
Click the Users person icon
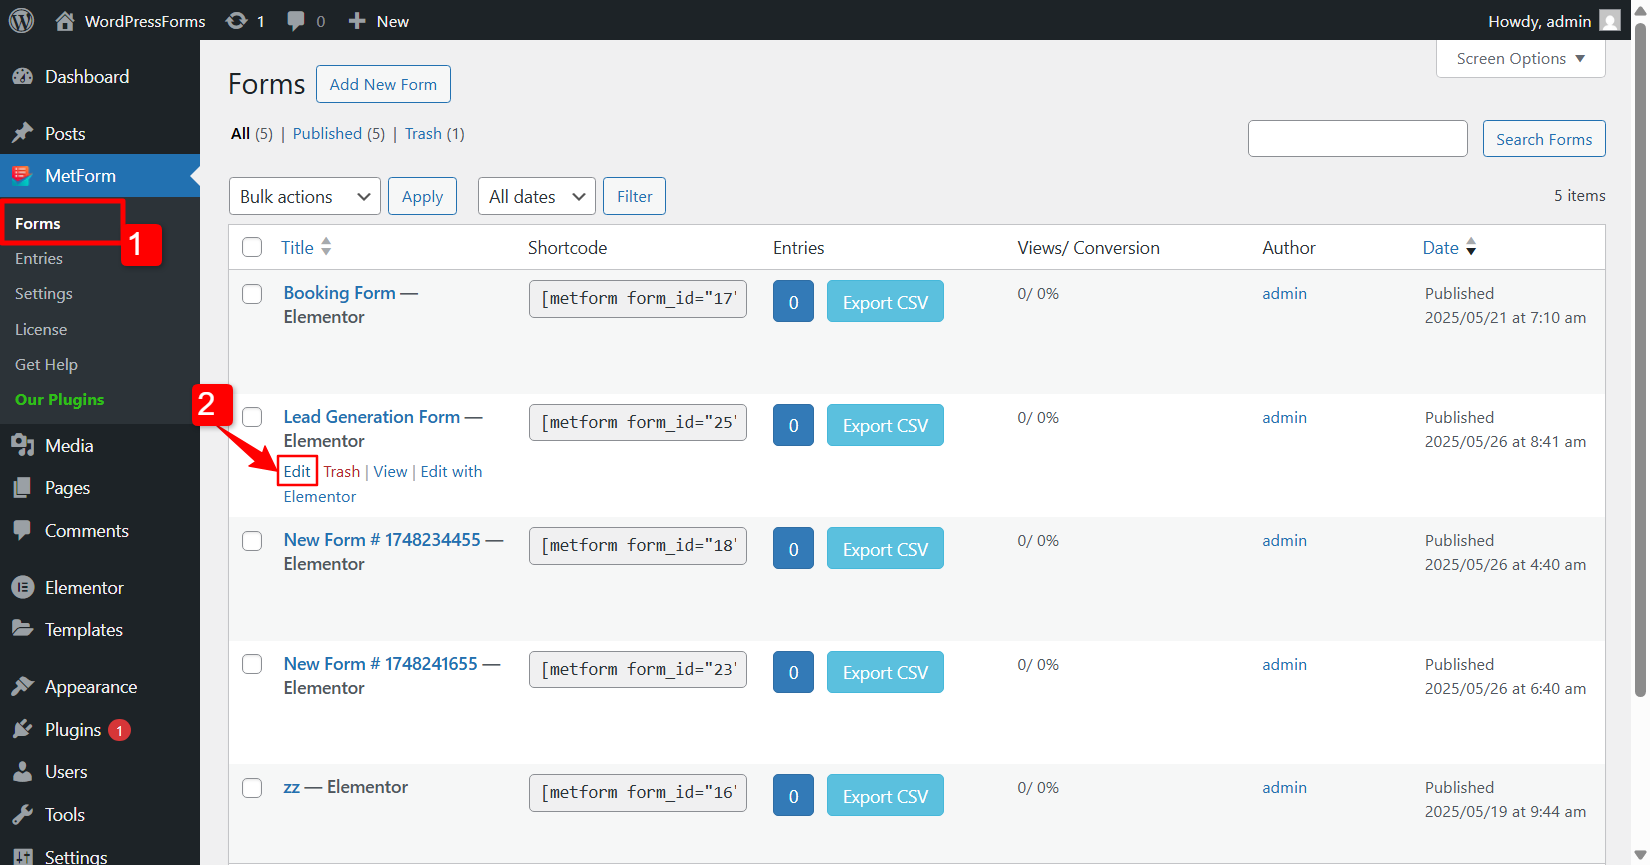tap(22, 772)
